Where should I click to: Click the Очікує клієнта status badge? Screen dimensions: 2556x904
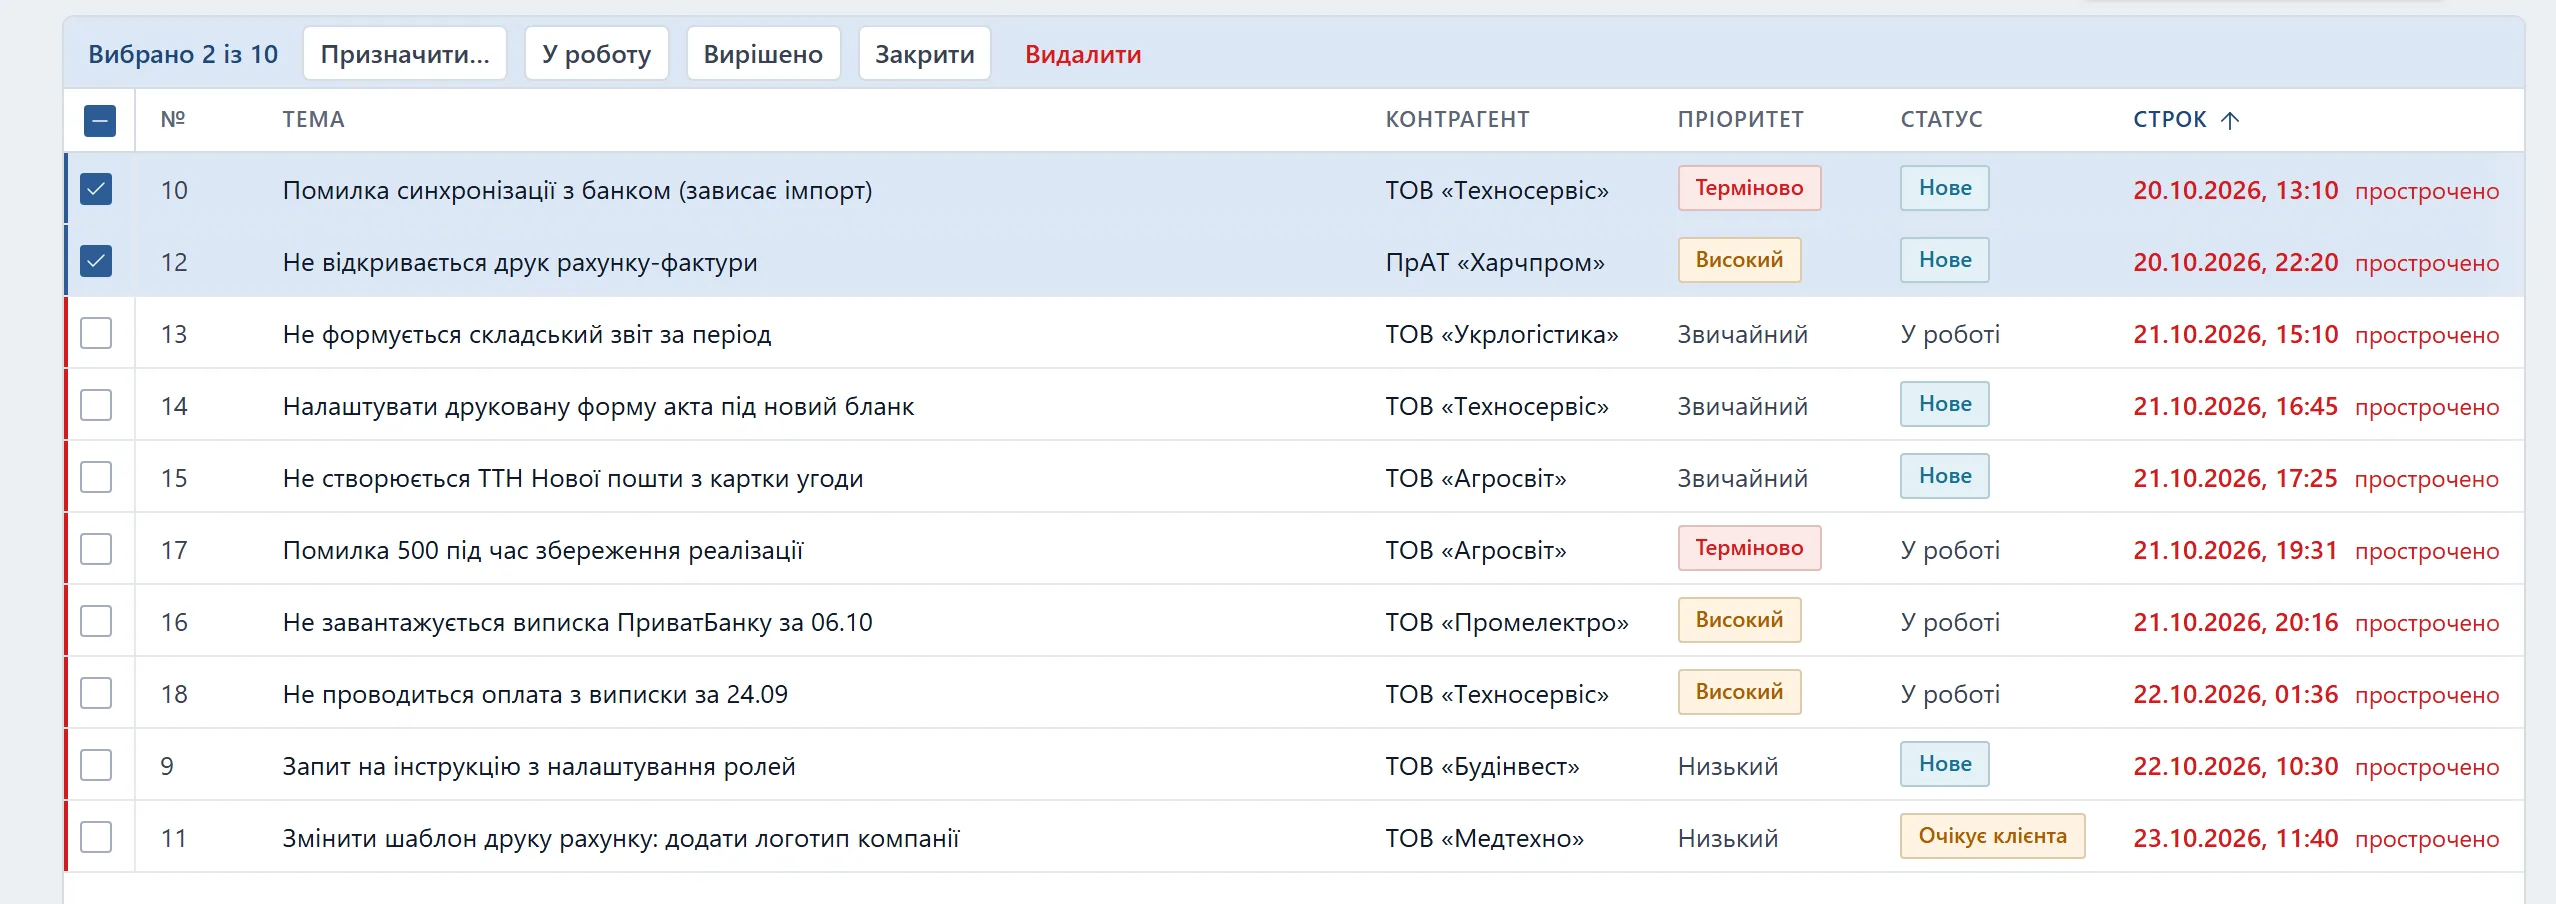(1992, 836)
